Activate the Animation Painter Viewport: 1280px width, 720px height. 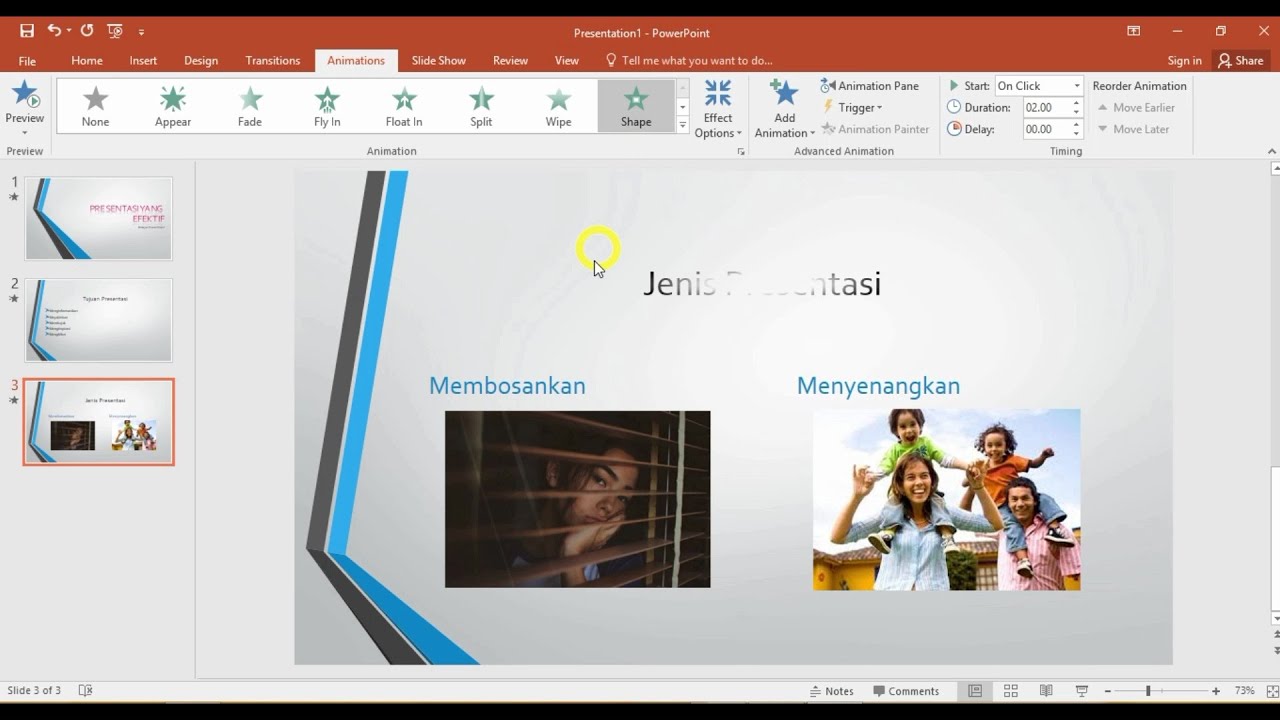point(876,129)
